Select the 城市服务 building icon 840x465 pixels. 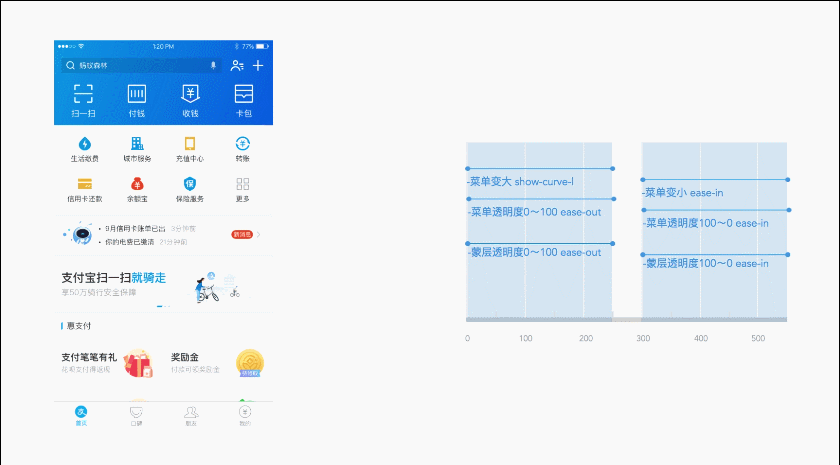[137, 144]
